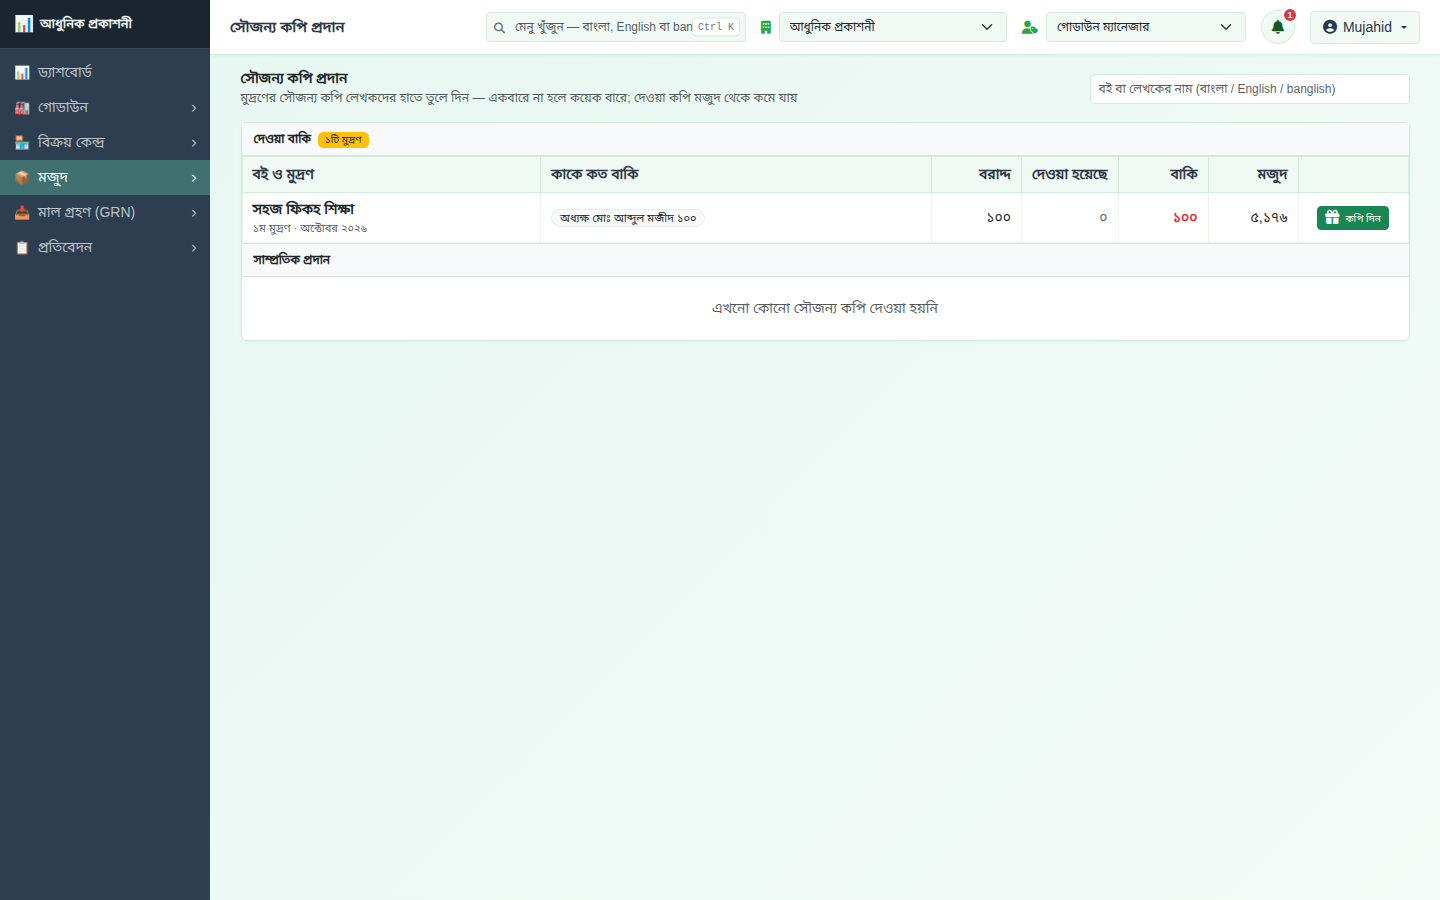The width and height of the screenshot is (1440, 900).
Task: Click the দেওয়া হয়েছে column header
Action: click(1070, 174)
